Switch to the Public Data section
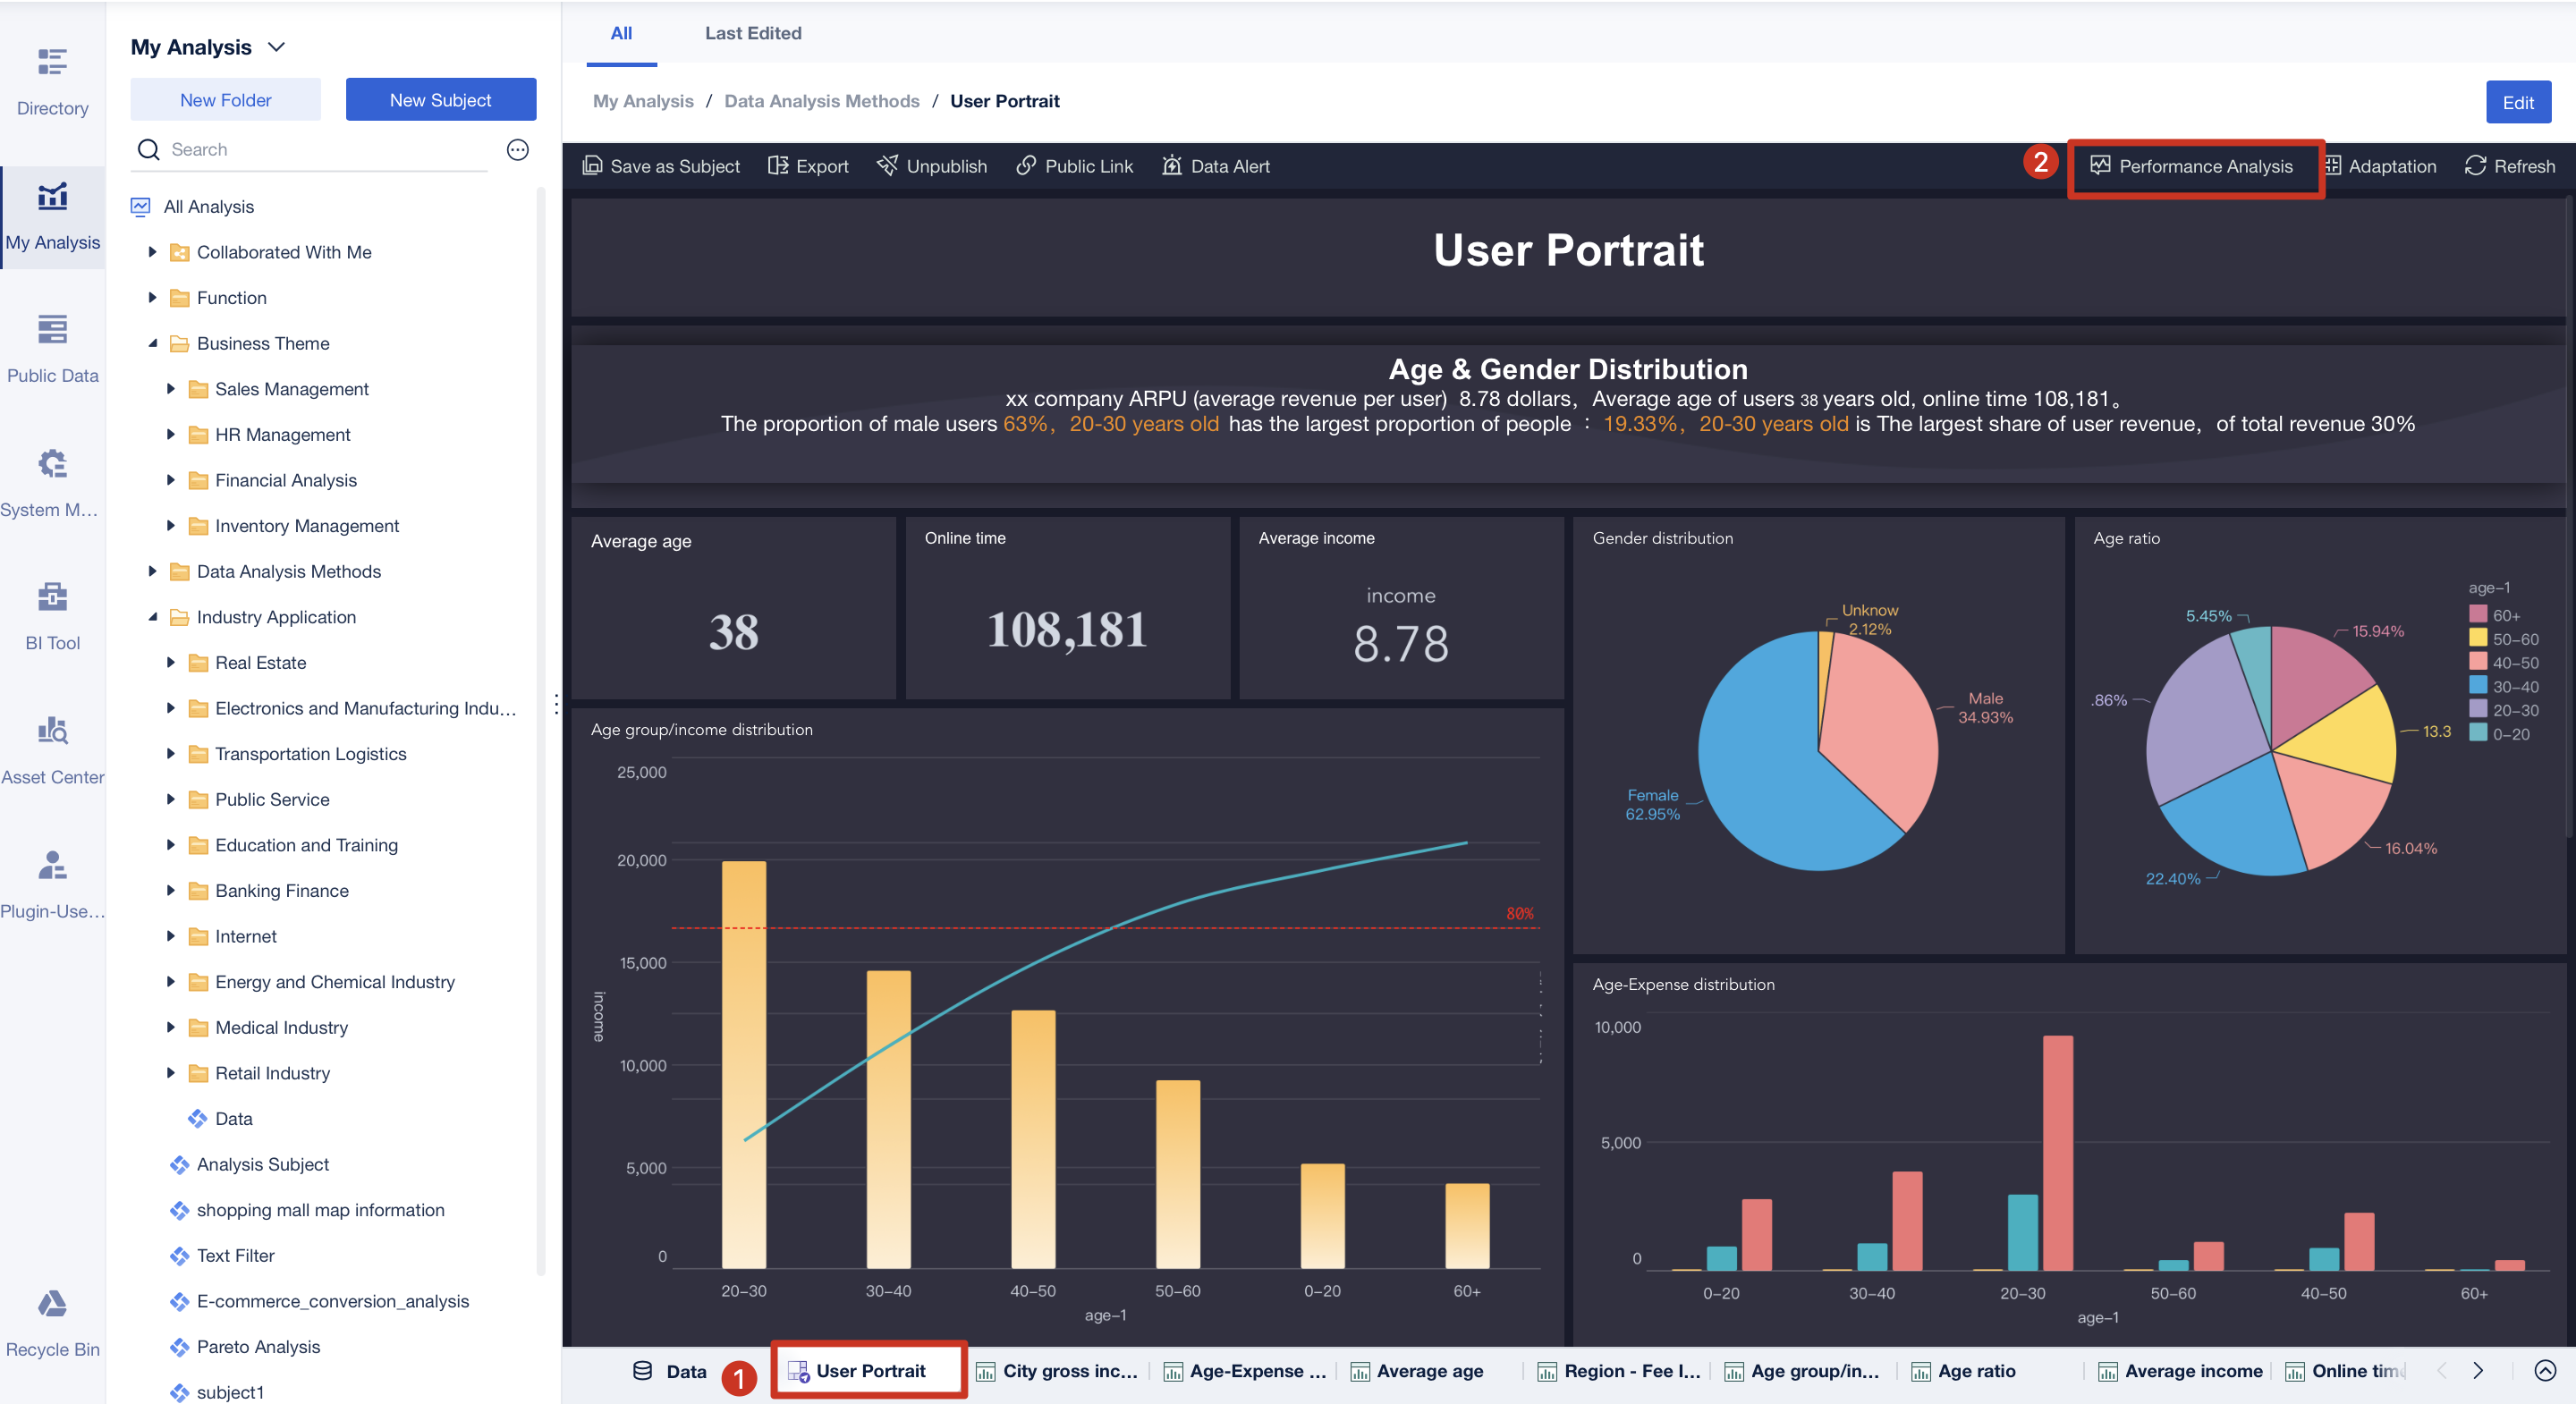 (x=52, y=345)
